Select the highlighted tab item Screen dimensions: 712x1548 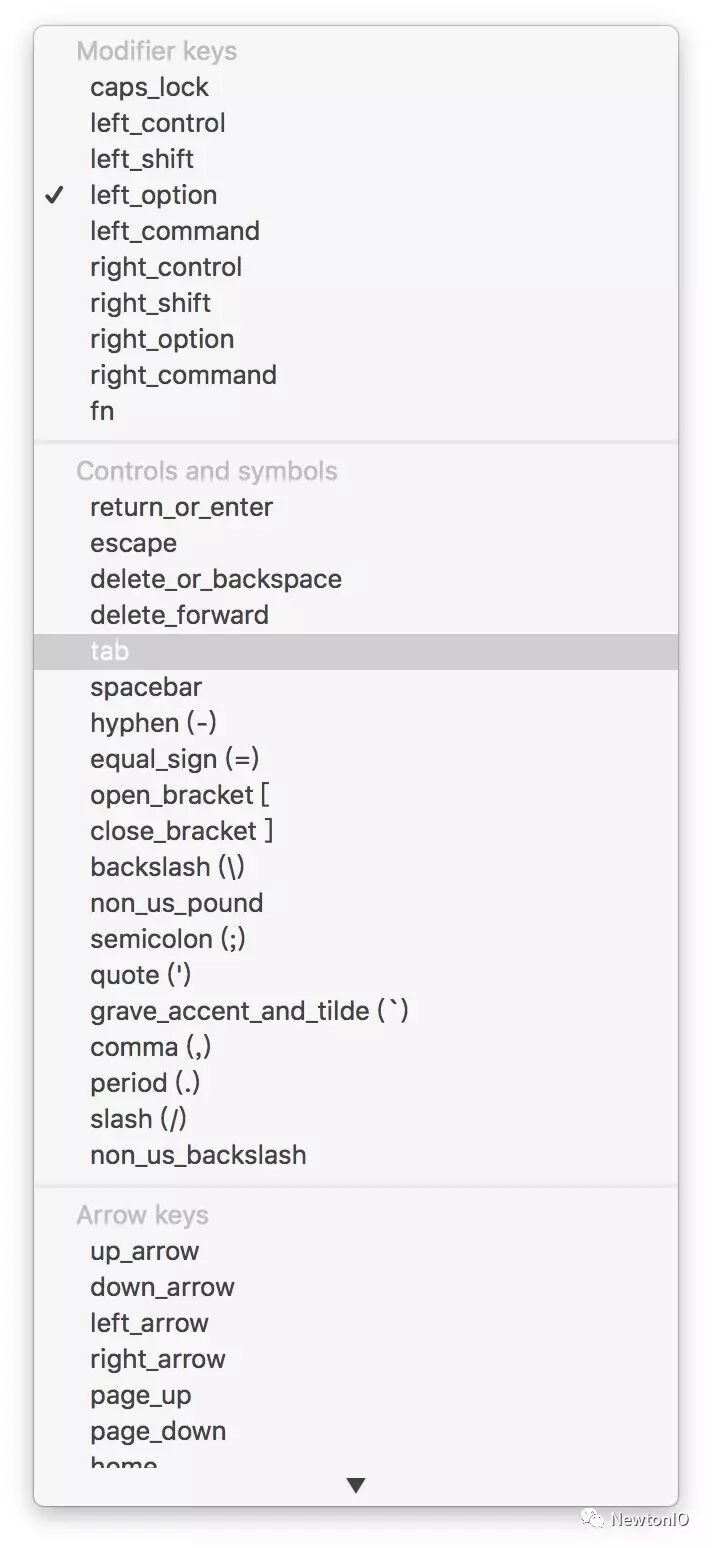coord(109,651)
